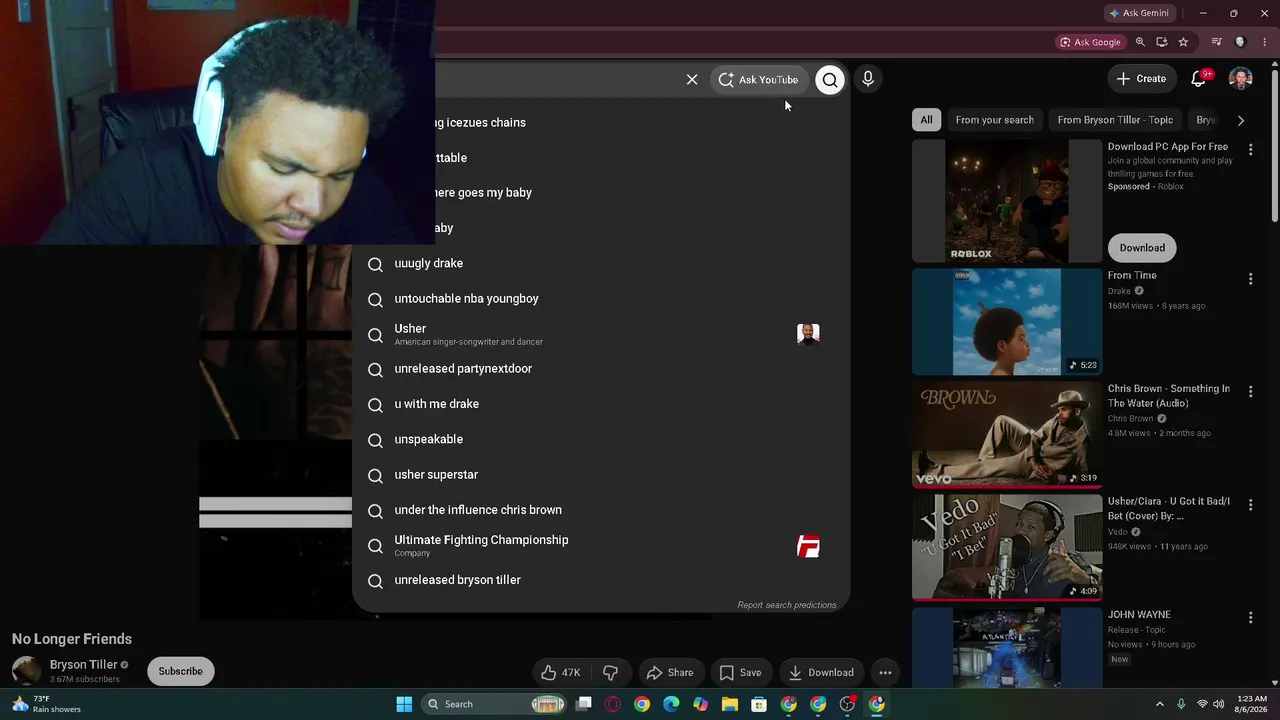The width and height of the screenshot is (1280, 720).
Task: Open more actions ellipsis below the video
Action: [x=885, y=672]
